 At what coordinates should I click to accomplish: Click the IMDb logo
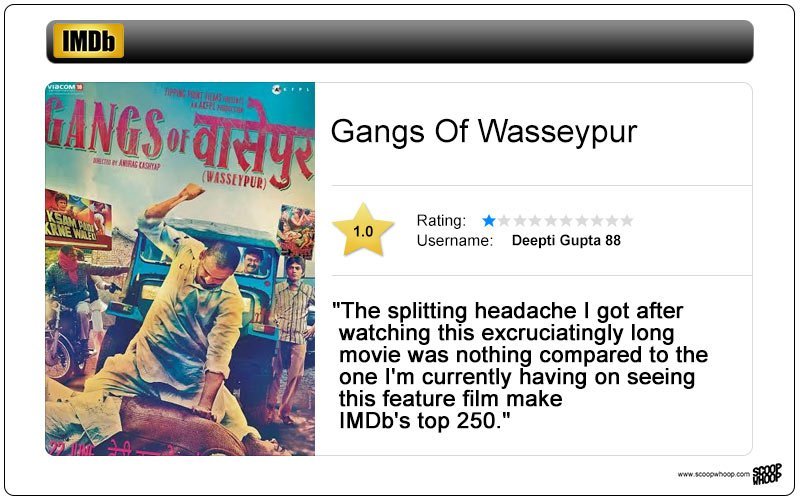pyautogui.click(x=88, y=41)
